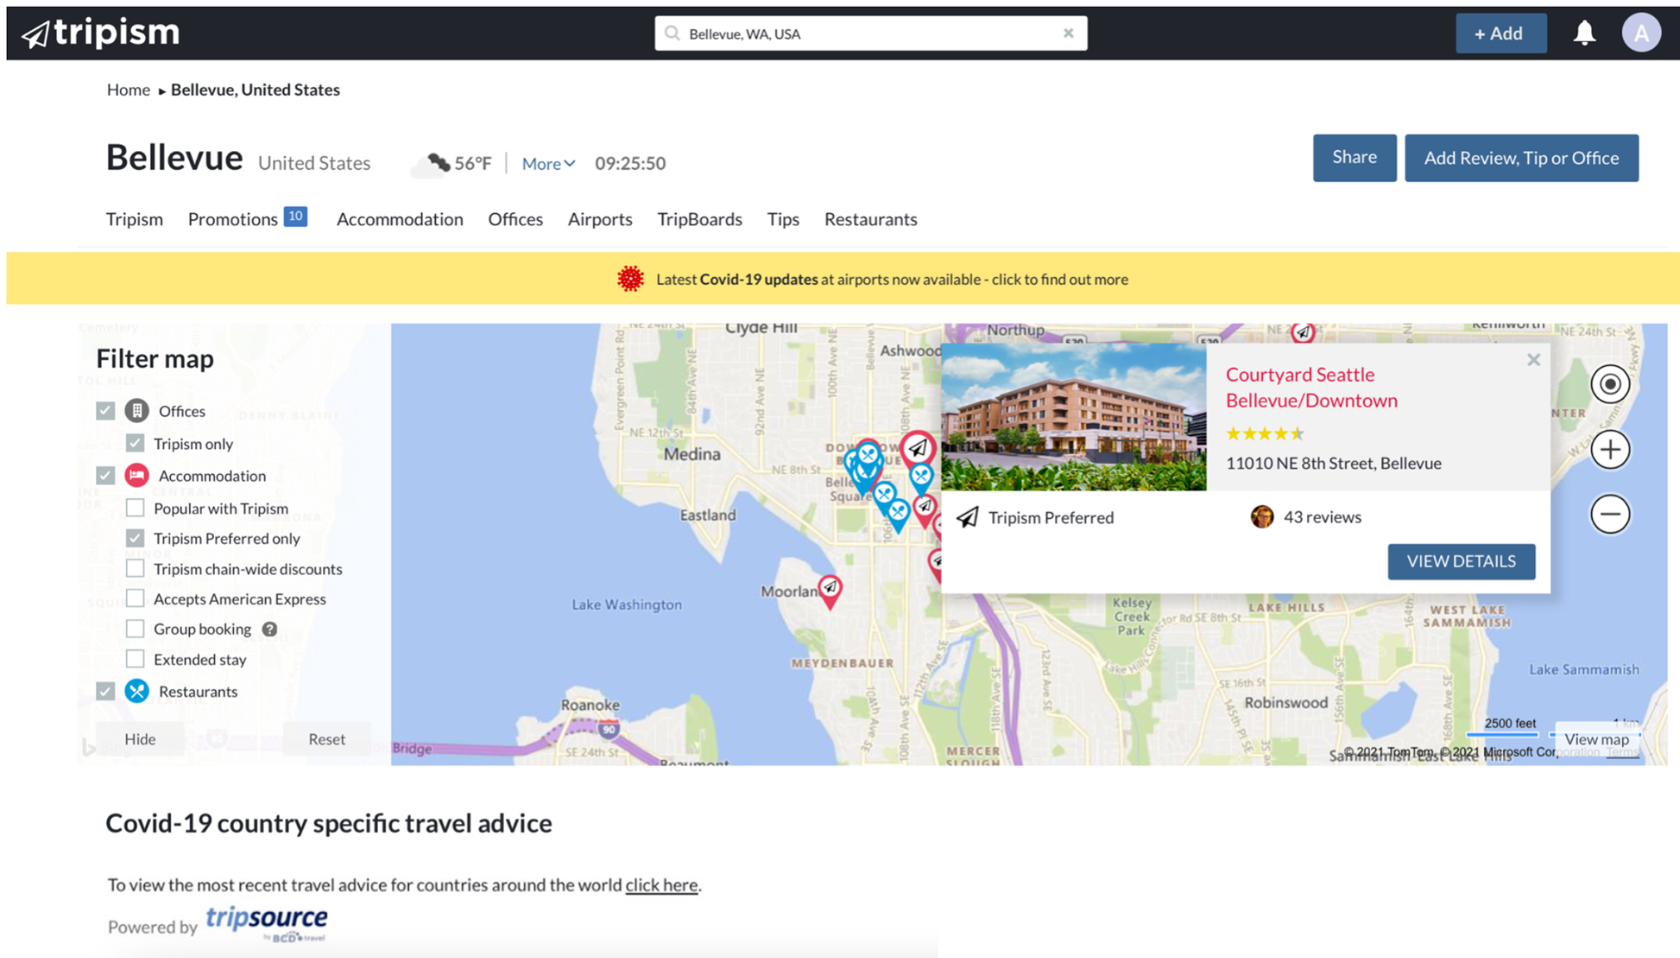Viewport: 1680px width, 958px height.
Task: Clear the search field with the X
Action: pos(1068,33)
